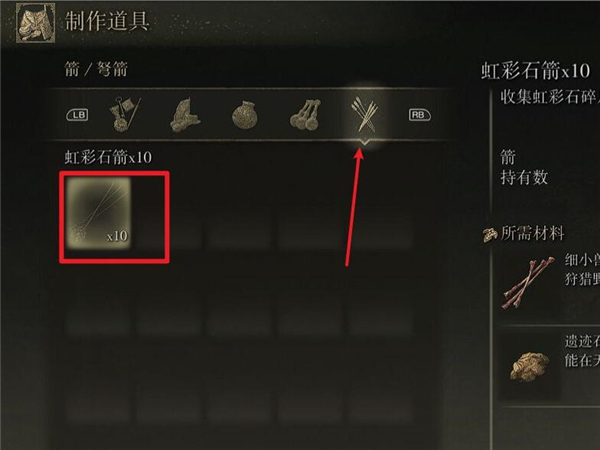Click the 所需材料 required materials header
The height and width of the screenshot is (450, 600).
[532, 233]
